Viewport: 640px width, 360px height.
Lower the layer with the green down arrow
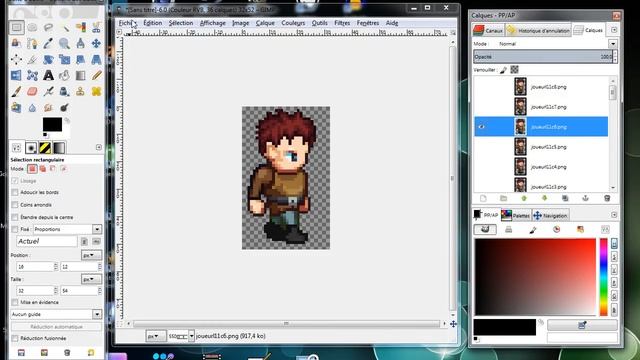544,198
